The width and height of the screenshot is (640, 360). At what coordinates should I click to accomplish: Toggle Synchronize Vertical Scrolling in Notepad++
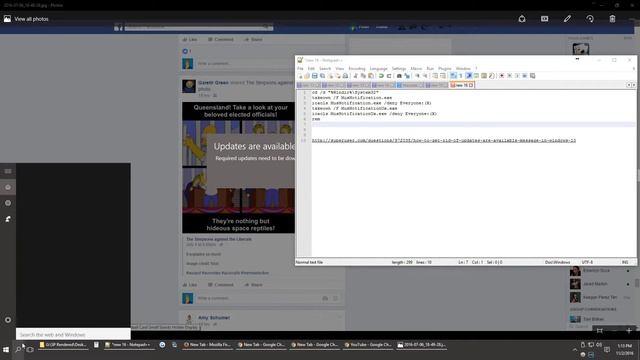tap(435, 76)
